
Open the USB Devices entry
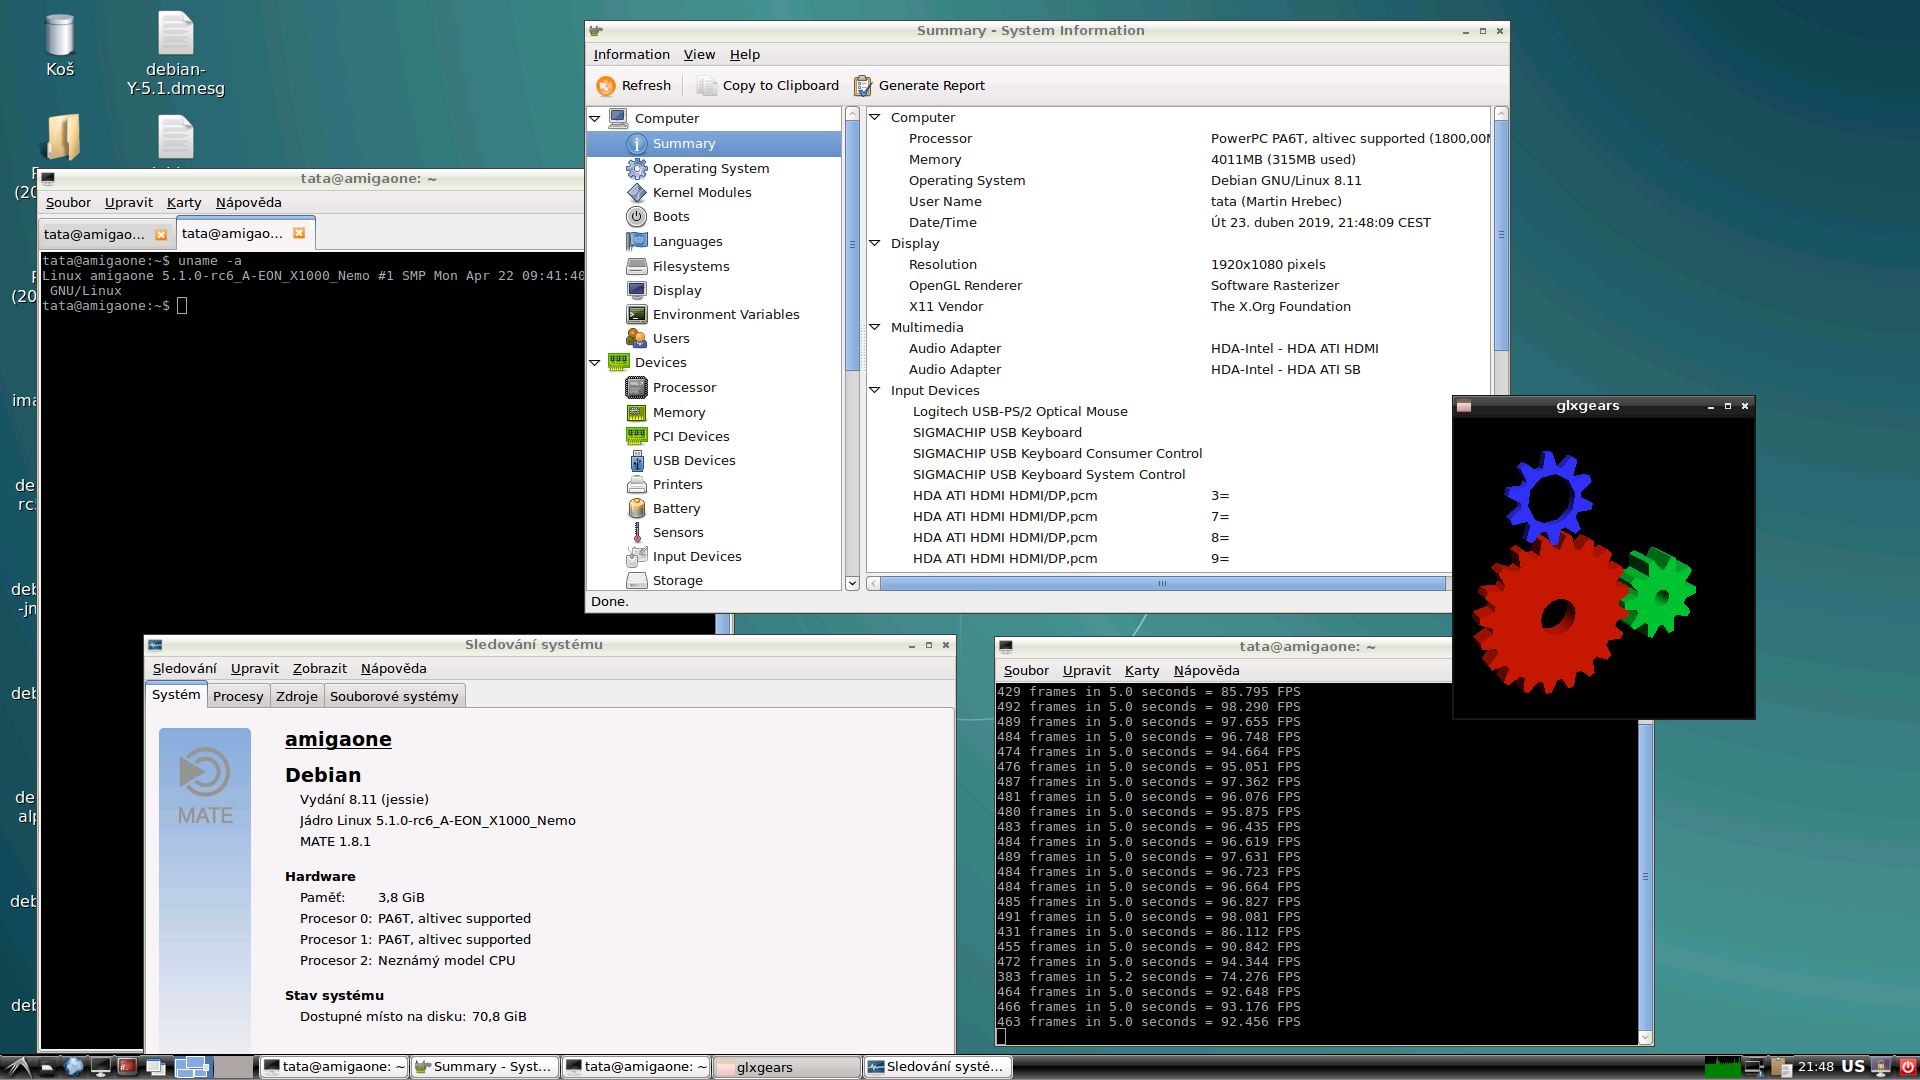click(693, 461)
